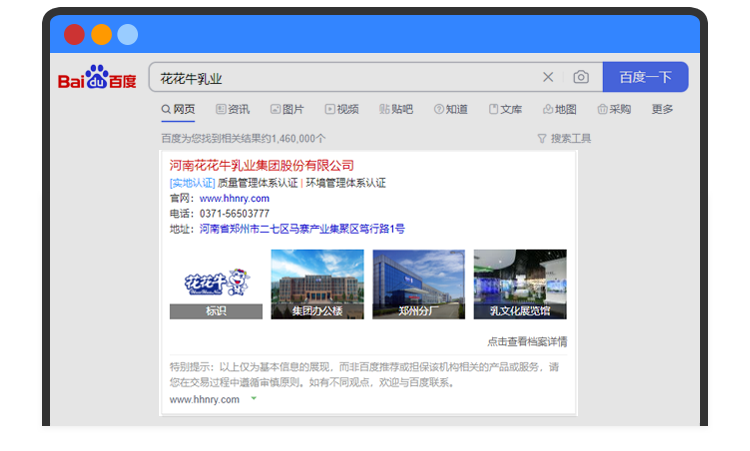Click the light blue window circle button
This screenshot has height=451, width=750.
pos(128,34)
